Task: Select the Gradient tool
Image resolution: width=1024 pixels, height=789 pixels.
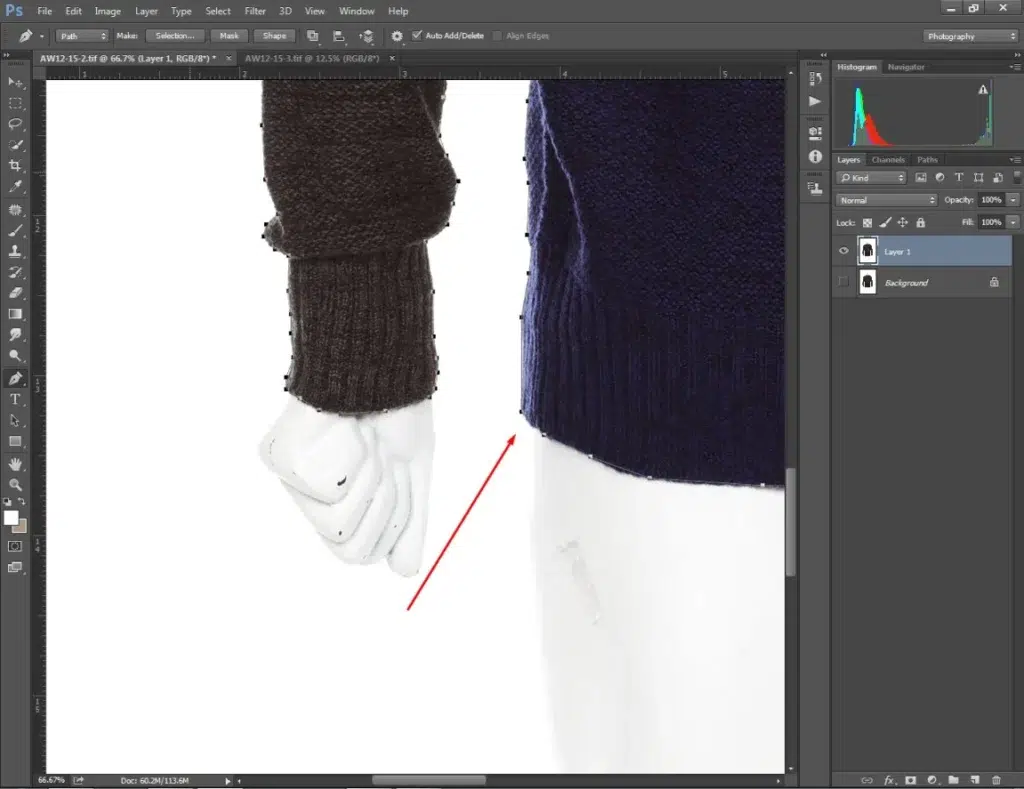Action: (15, 314)
